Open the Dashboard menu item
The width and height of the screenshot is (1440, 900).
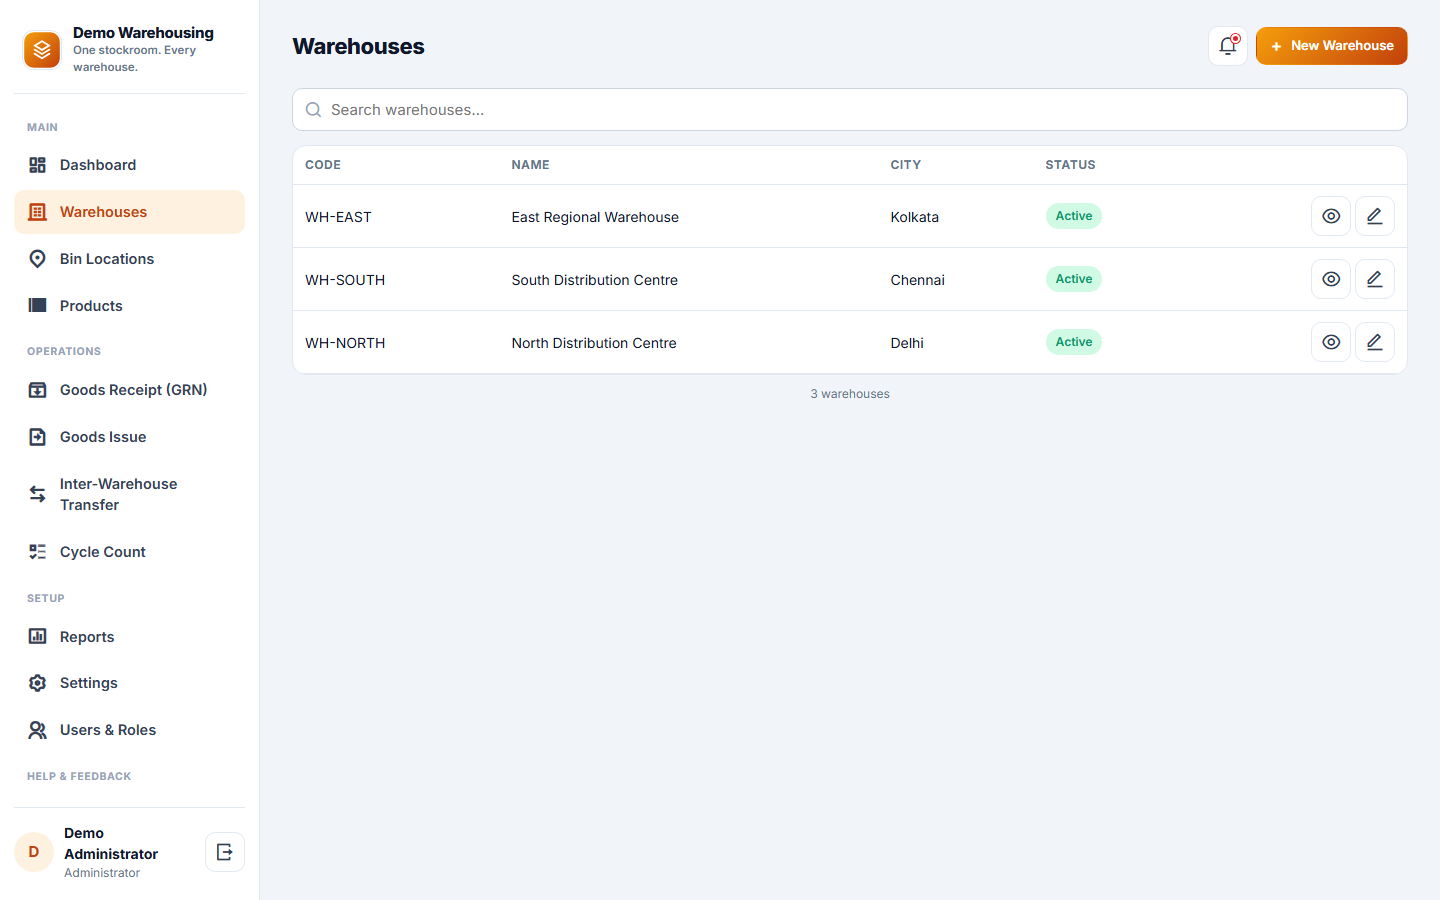(x=129, y=165)
